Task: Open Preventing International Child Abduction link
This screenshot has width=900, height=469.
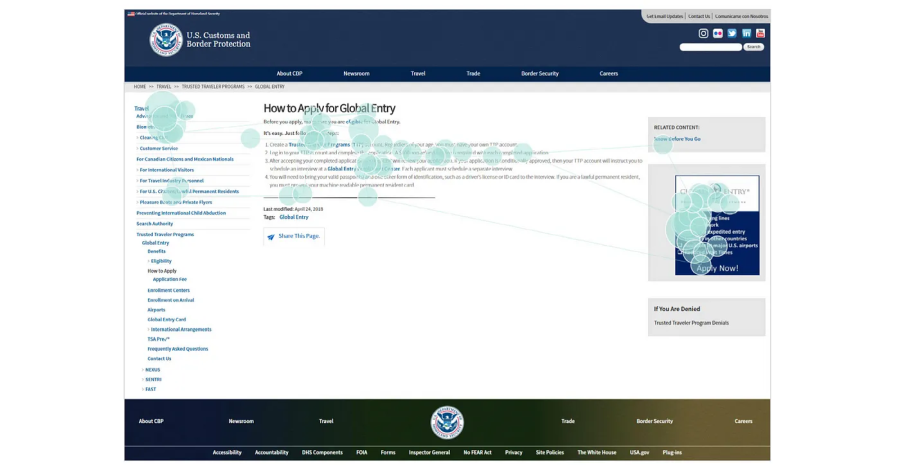Action: tap(181, 213)
